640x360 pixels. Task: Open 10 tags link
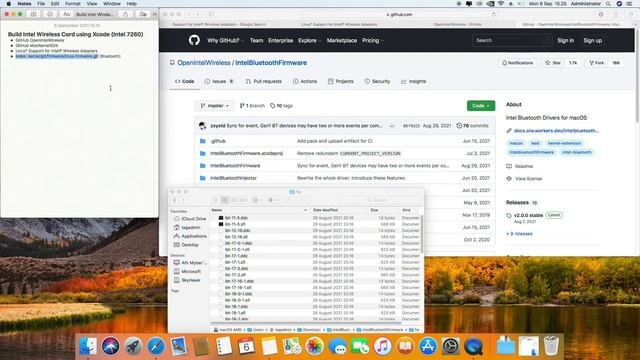(282, 106)
